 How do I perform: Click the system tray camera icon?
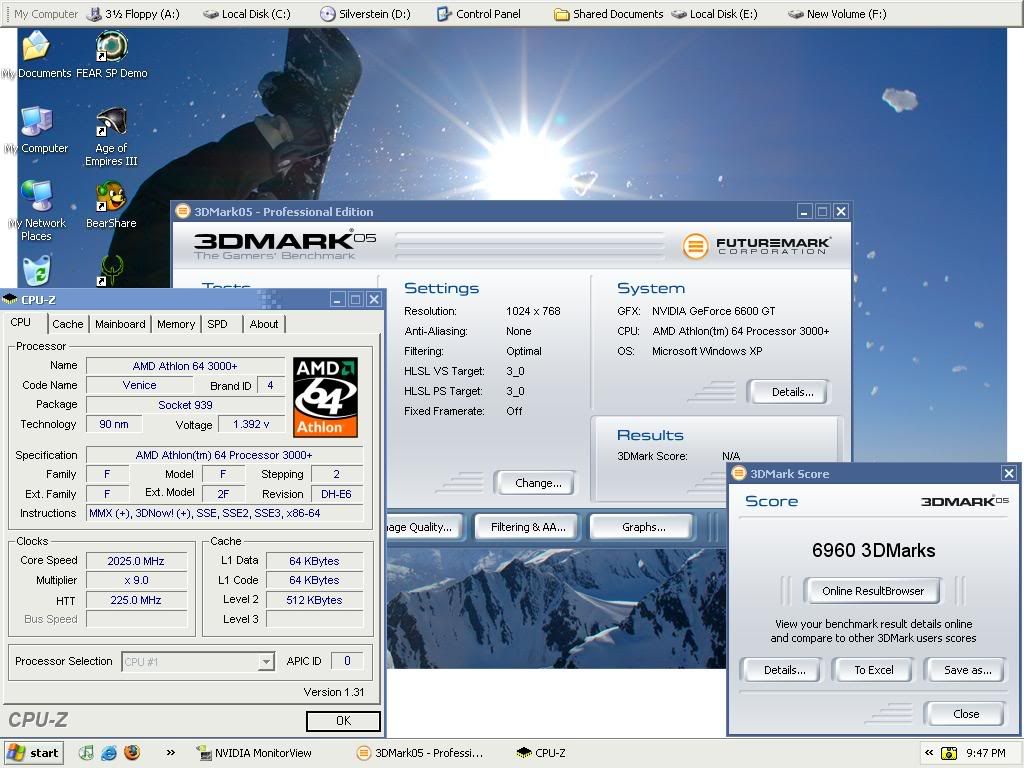[948, 753]
